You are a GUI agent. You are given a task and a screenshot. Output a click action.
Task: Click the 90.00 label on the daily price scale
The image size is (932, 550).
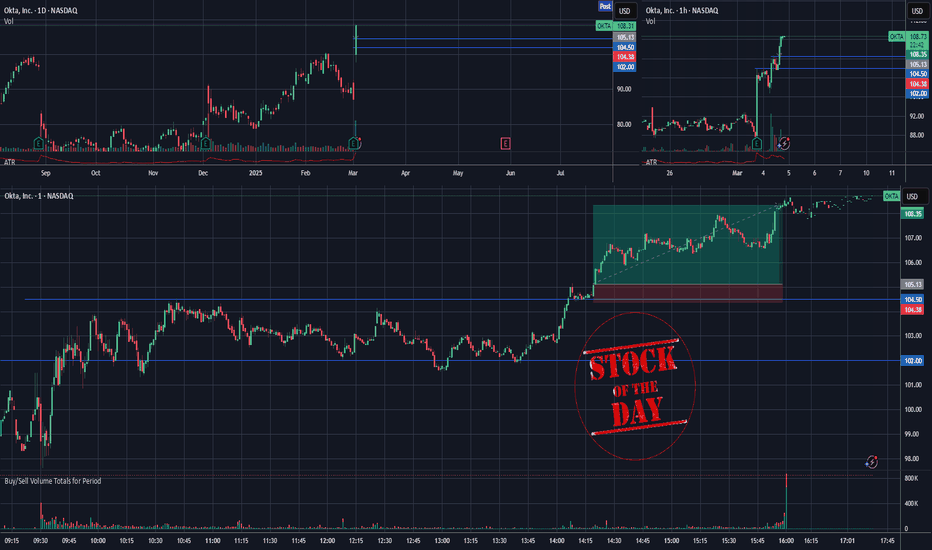624,89
